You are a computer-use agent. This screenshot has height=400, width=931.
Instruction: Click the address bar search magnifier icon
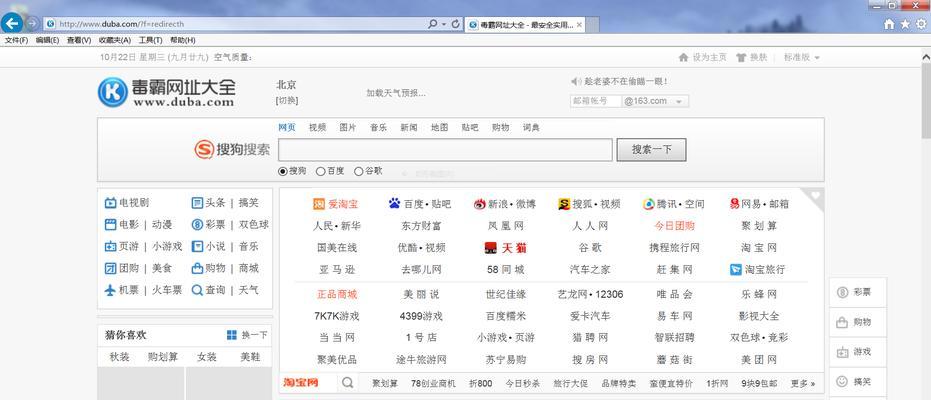pyautogui.click(x=433, y=24)
